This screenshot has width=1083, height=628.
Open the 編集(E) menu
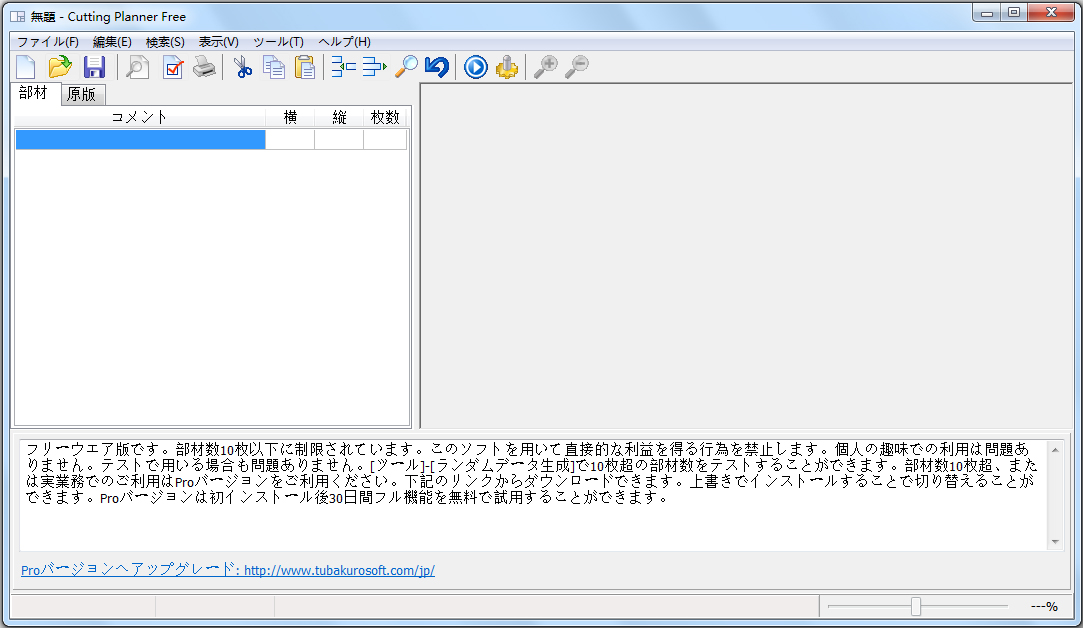(112, 42)
